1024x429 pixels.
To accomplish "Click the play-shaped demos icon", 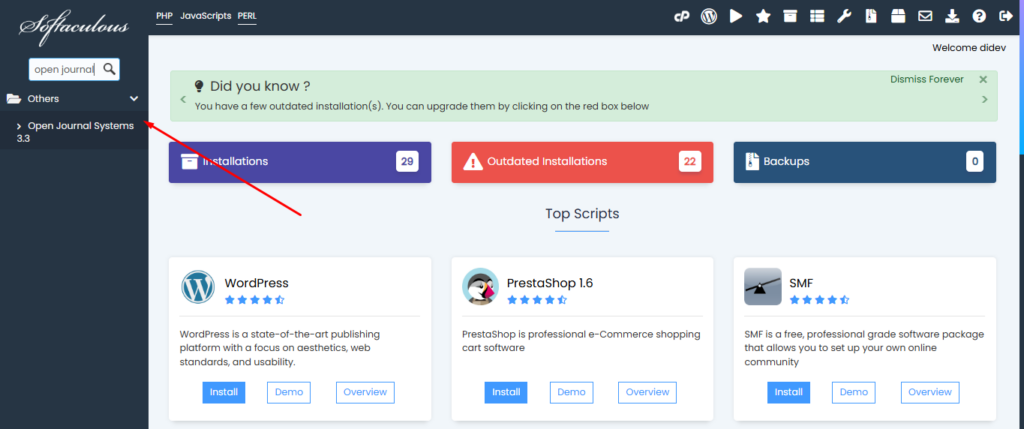I will tap(736, 16).
